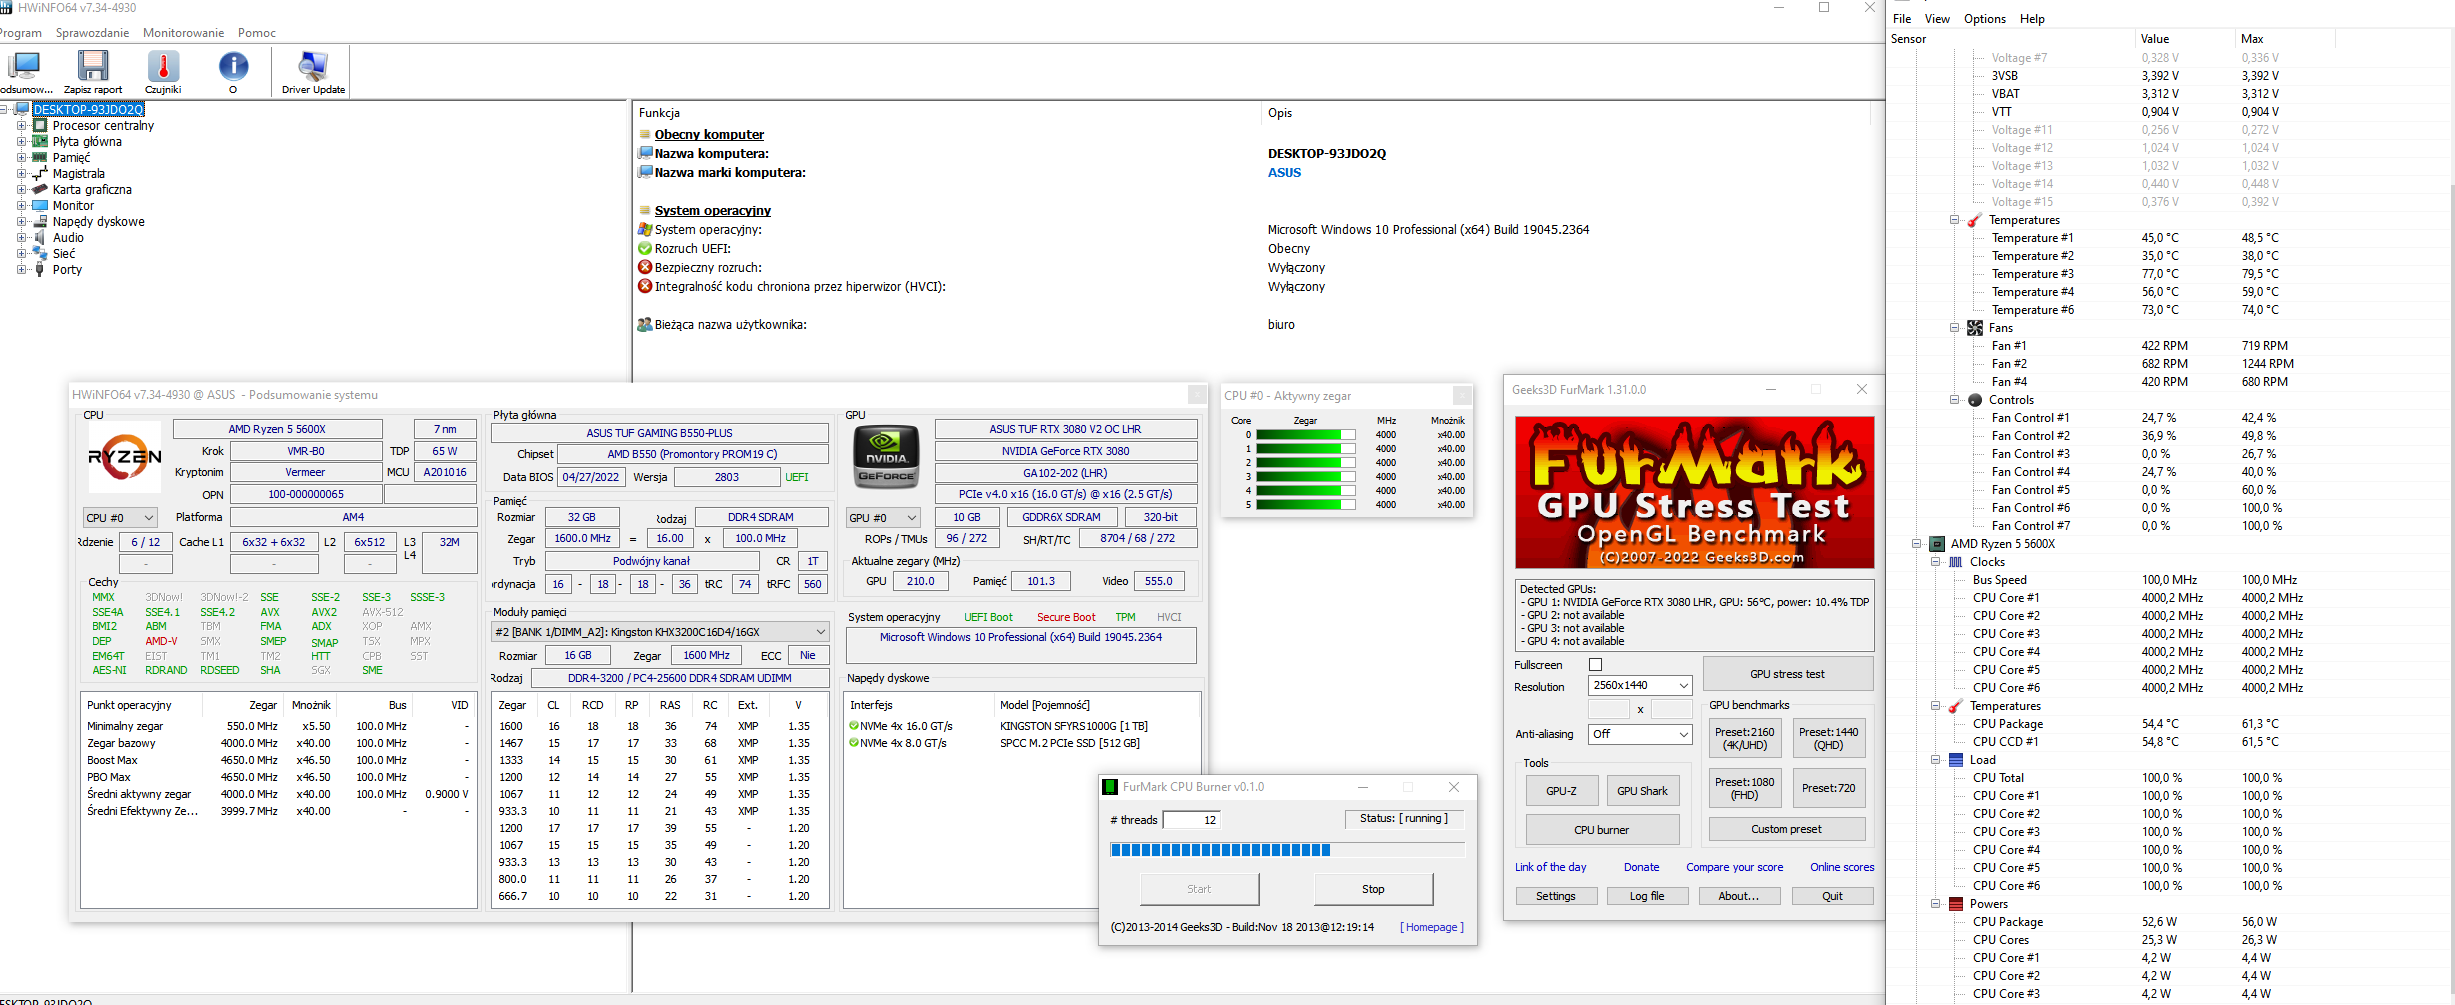
Task: Click the AMD Ryzen logo
Action: [125, 457]
